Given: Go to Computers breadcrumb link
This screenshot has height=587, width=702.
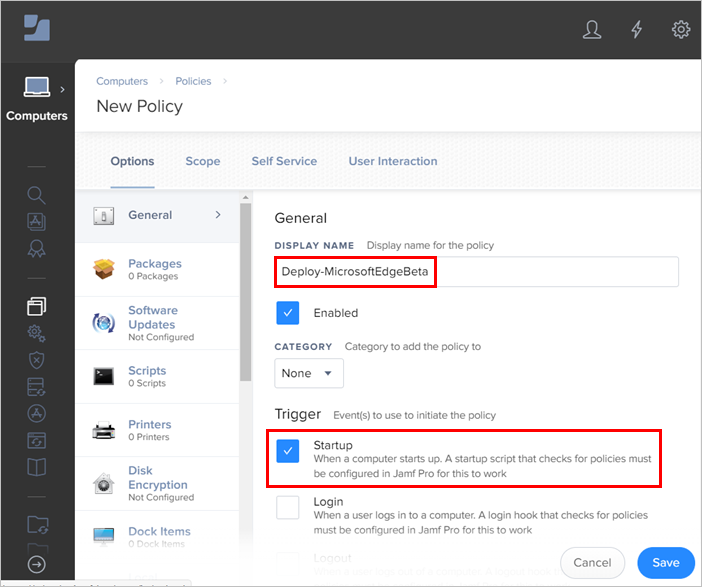Looking at the screenshot, I should point(122,81).
